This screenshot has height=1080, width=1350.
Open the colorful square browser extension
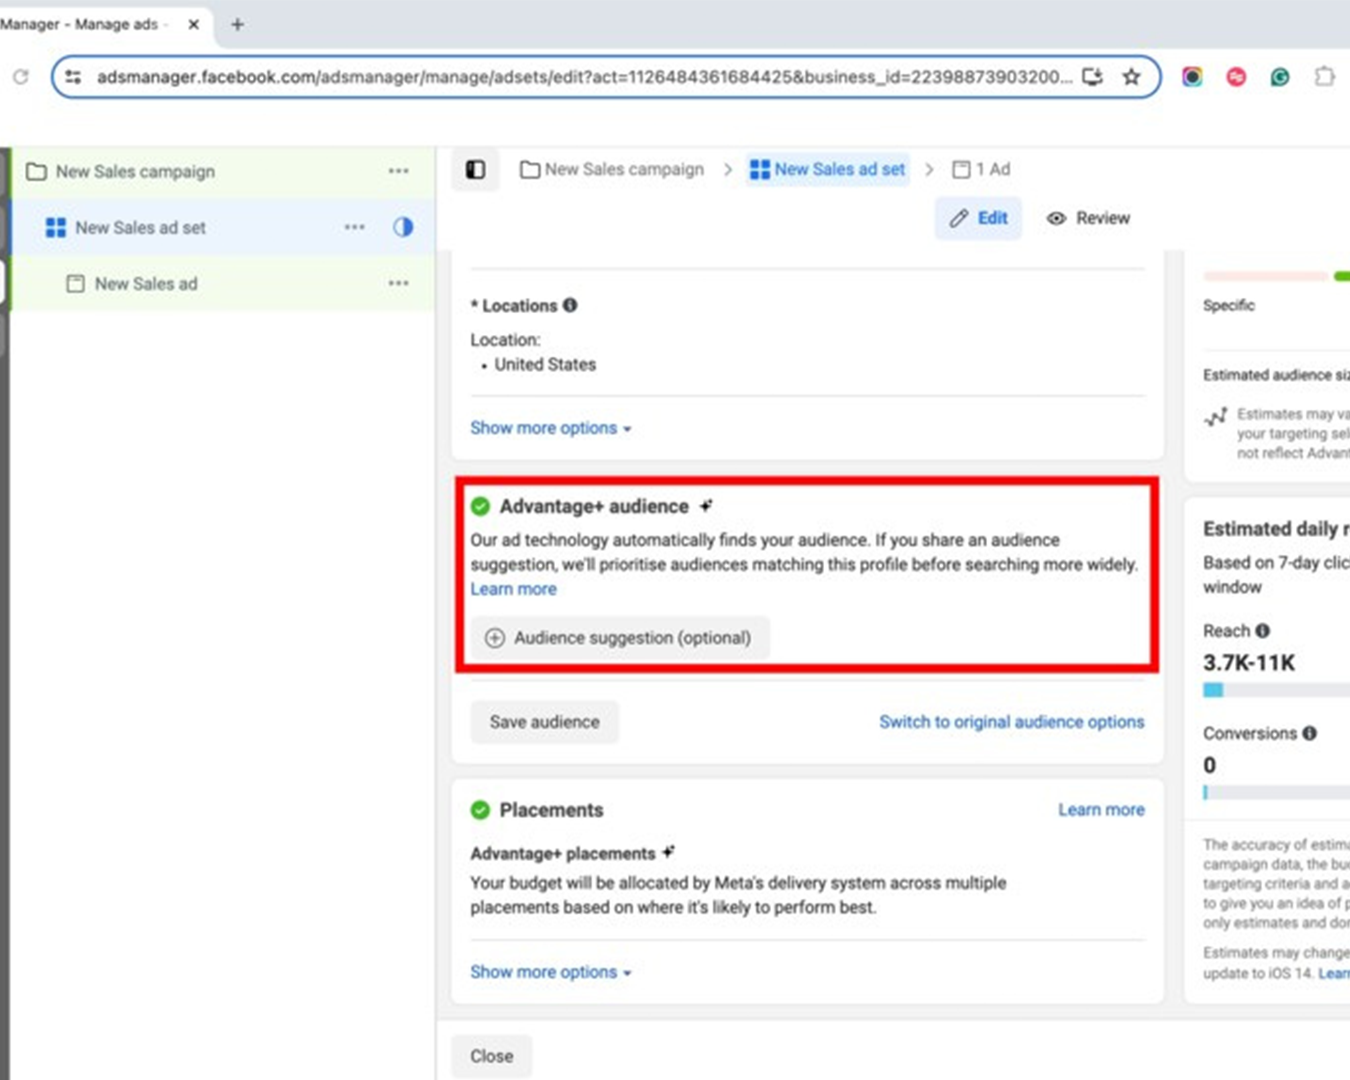(x=1192, y=77)
